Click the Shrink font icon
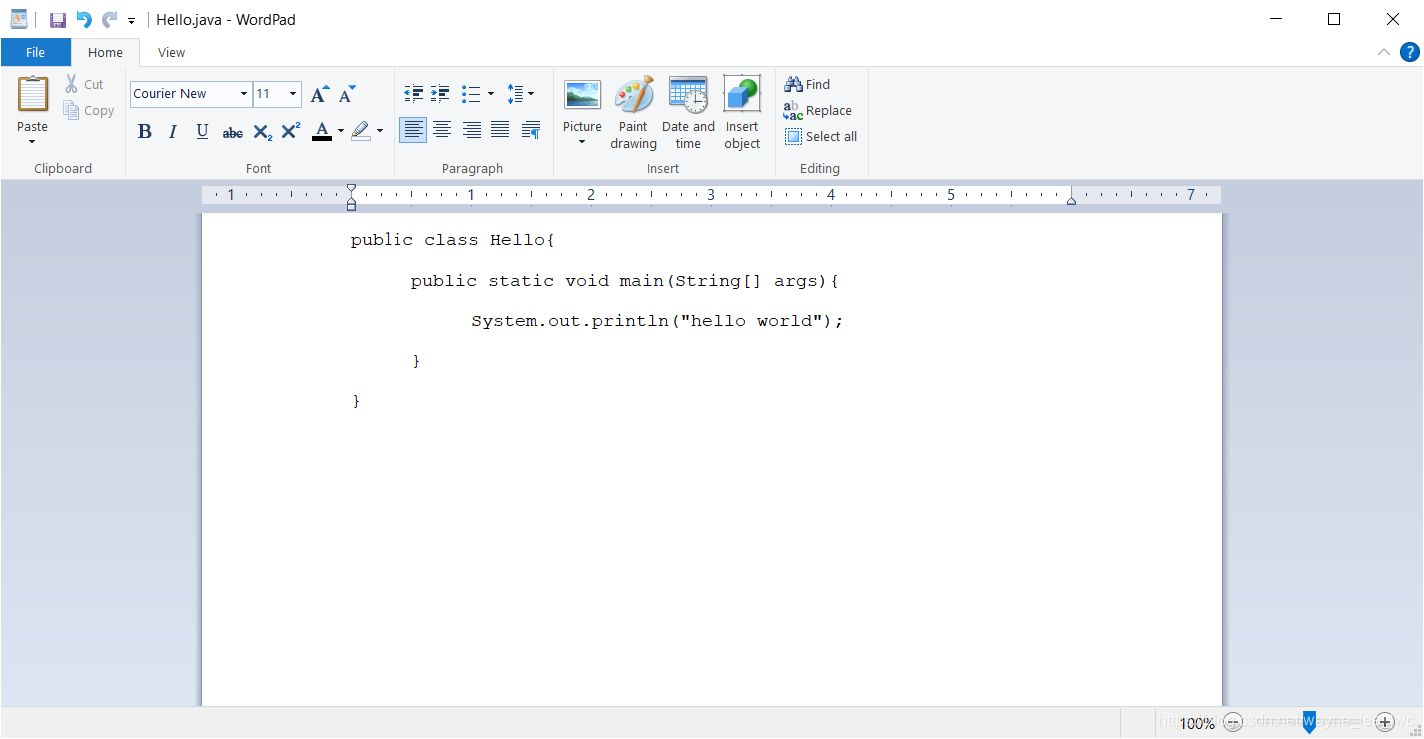This screenshot has width=1424, height=739. [x=347, y=94]
